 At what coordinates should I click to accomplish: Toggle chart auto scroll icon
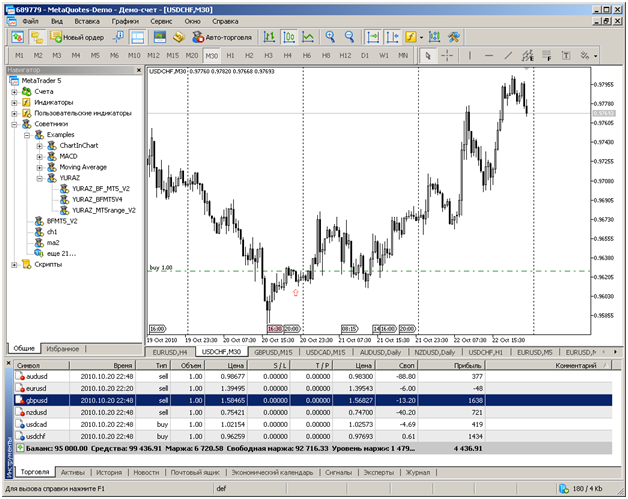coord(373,37)
